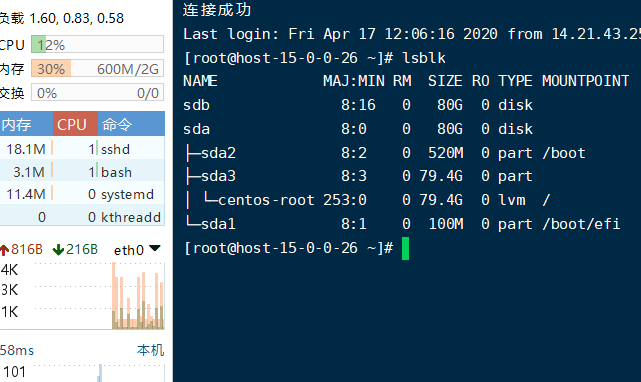Click the lsblk command text in terminal
The width and height of the screenshot is (641, 382).
(424, 58)
